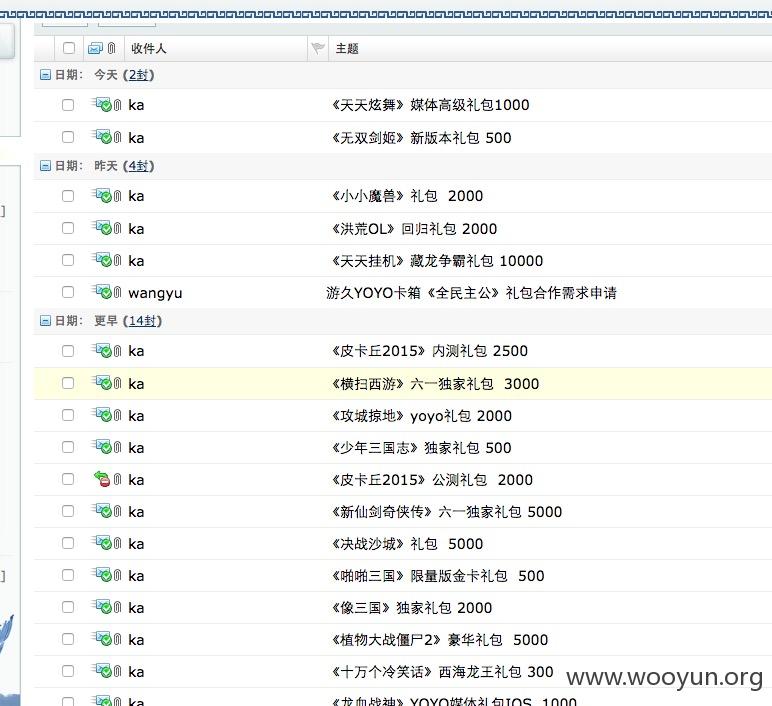Viewport: 772px width, 706px height.
Task: Check the 《无双剑姬》新版本礼包 500 email
Action: 68,137
